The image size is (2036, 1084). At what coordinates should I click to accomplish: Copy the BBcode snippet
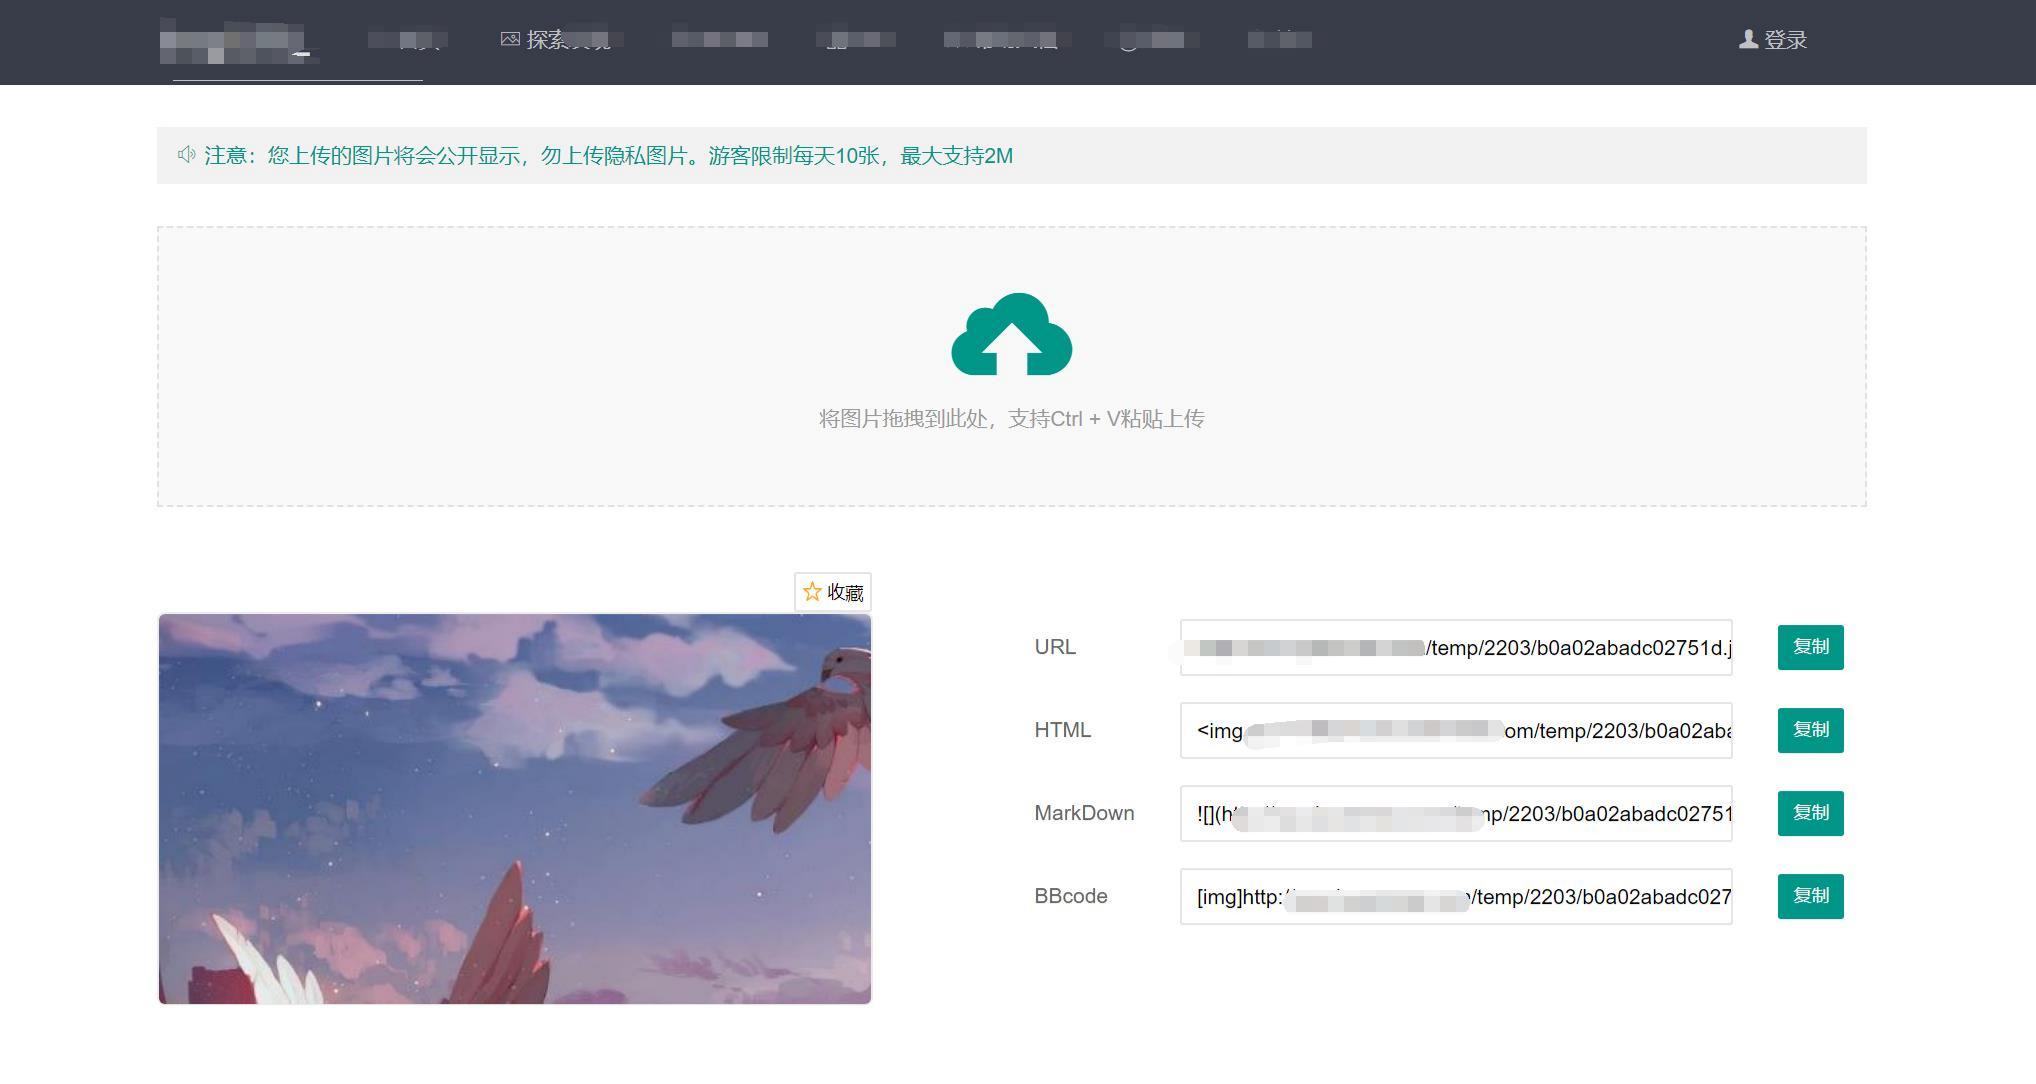coord(1809,896)
